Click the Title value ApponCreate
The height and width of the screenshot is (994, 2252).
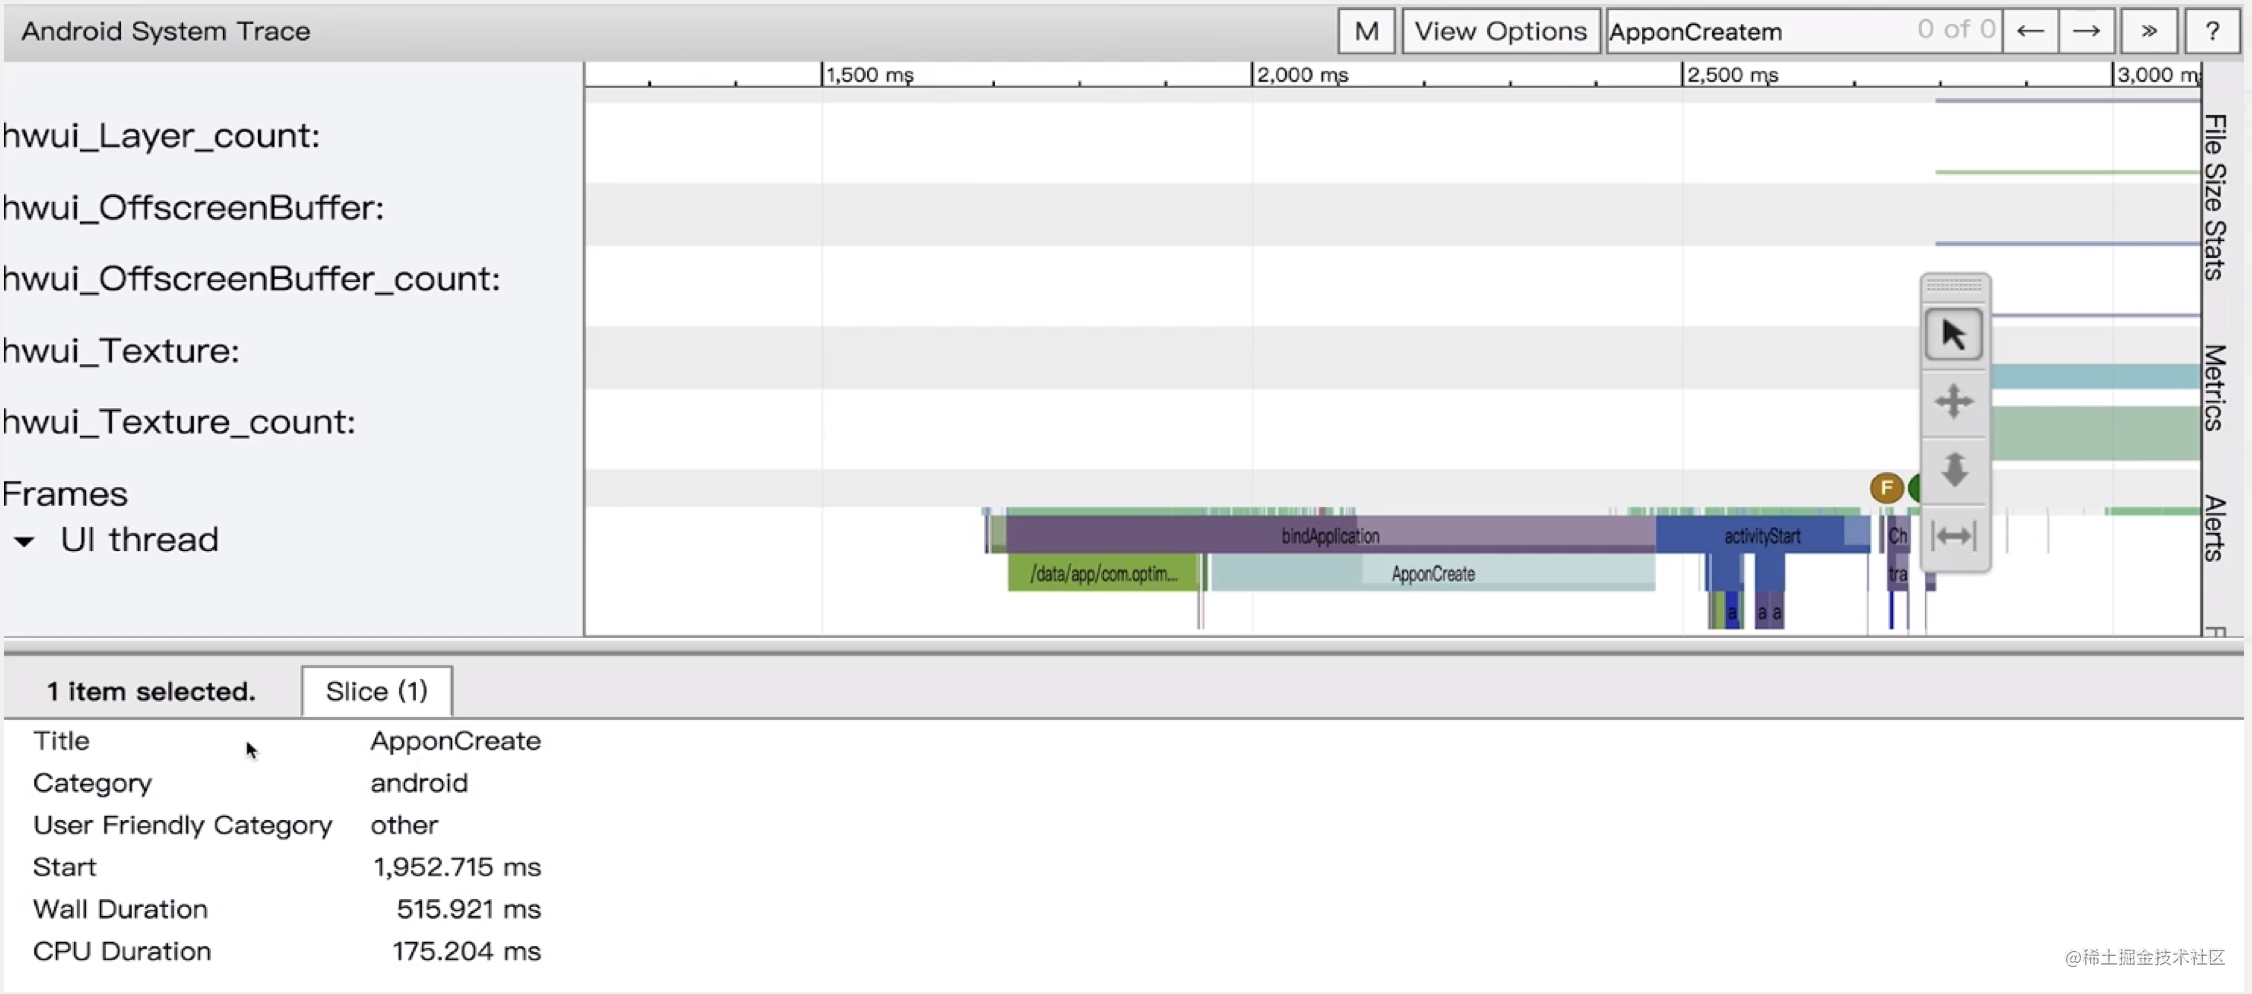click(455, 741)
